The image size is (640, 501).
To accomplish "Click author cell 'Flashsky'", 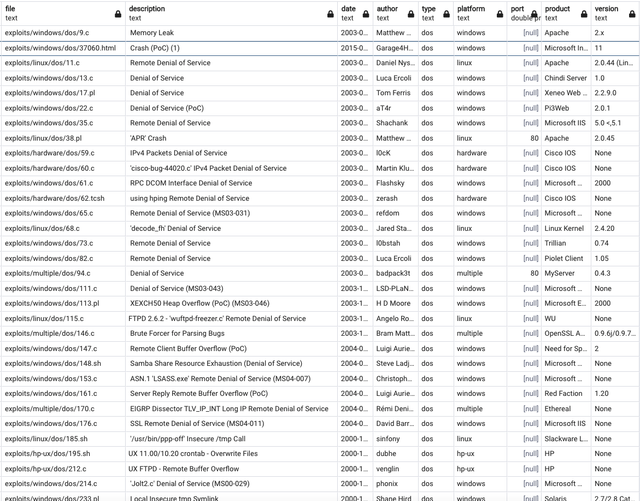I will pyautogui.click(x=396, y=183).
